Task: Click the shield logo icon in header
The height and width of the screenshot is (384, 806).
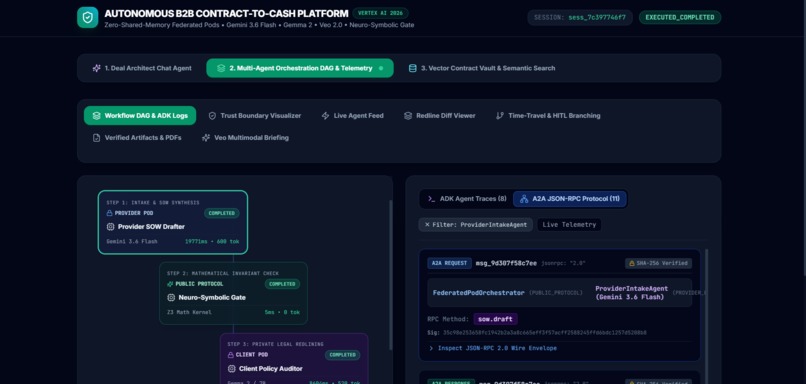Action: pos(87,17)
